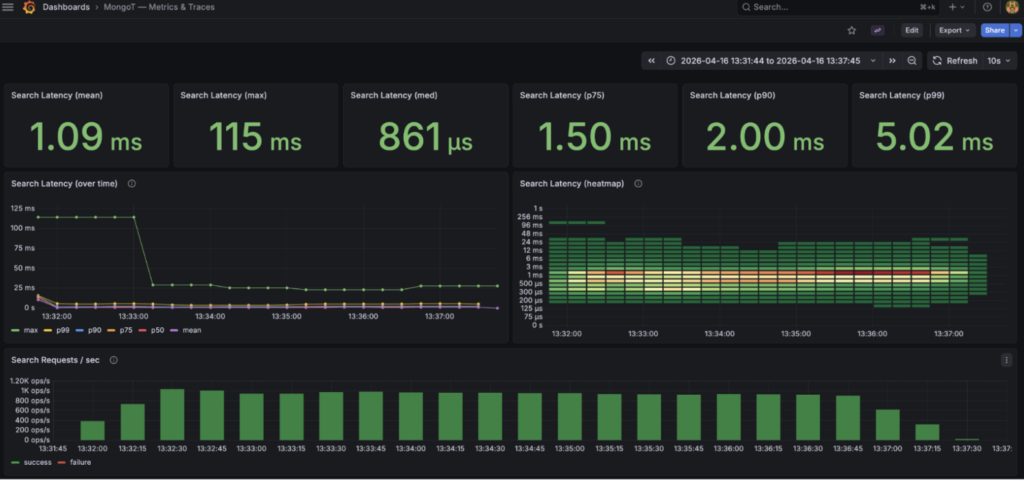Click the MongoT — Metrics & Traces breadcrumb
Viewport: 1024px width, 481px height.
point(159,7)
